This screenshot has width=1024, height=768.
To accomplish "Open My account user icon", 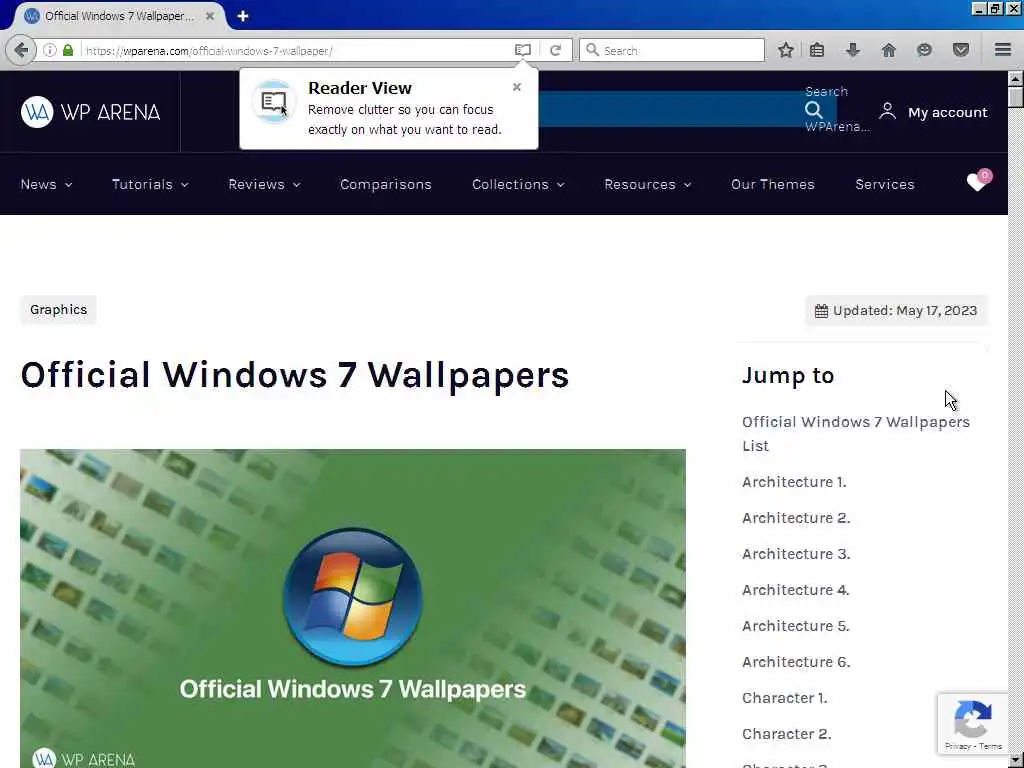I will pos(887,111).
